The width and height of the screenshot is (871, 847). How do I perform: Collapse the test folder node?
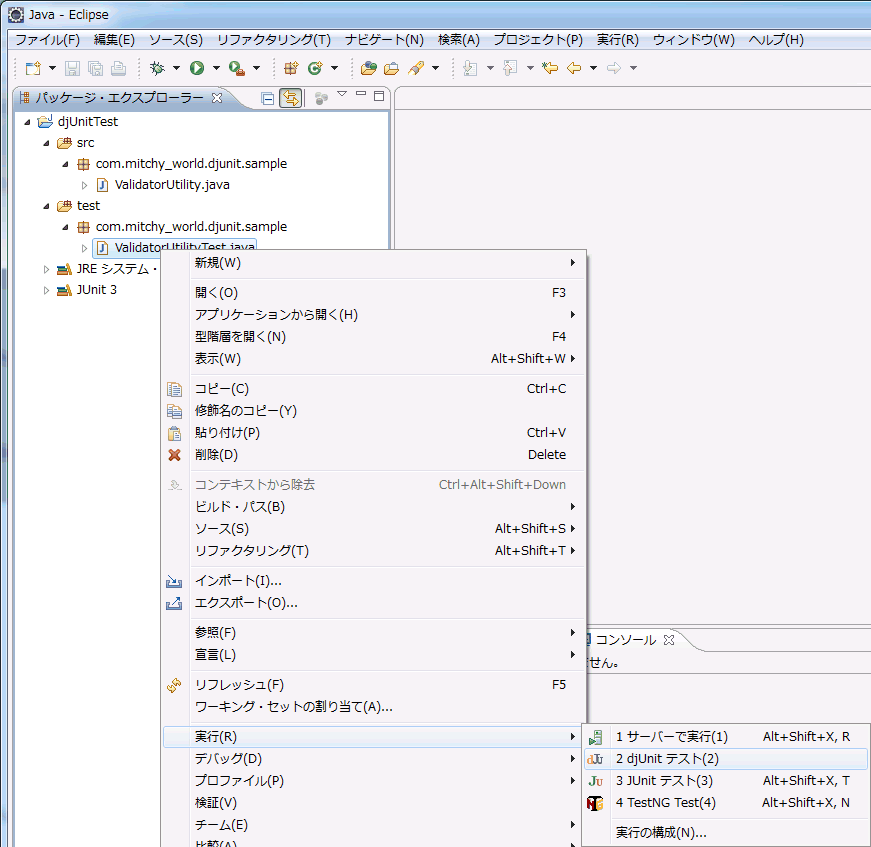(x=47, y=206)
